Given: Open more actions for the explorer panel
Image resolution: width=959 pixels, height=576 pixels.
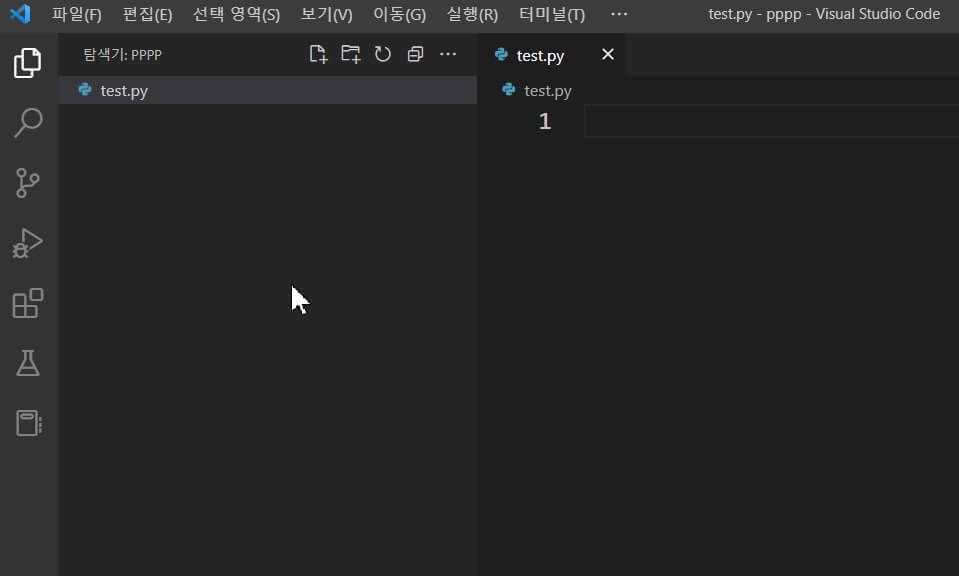Looking at the screenshot, I should [x=447, y=54].
